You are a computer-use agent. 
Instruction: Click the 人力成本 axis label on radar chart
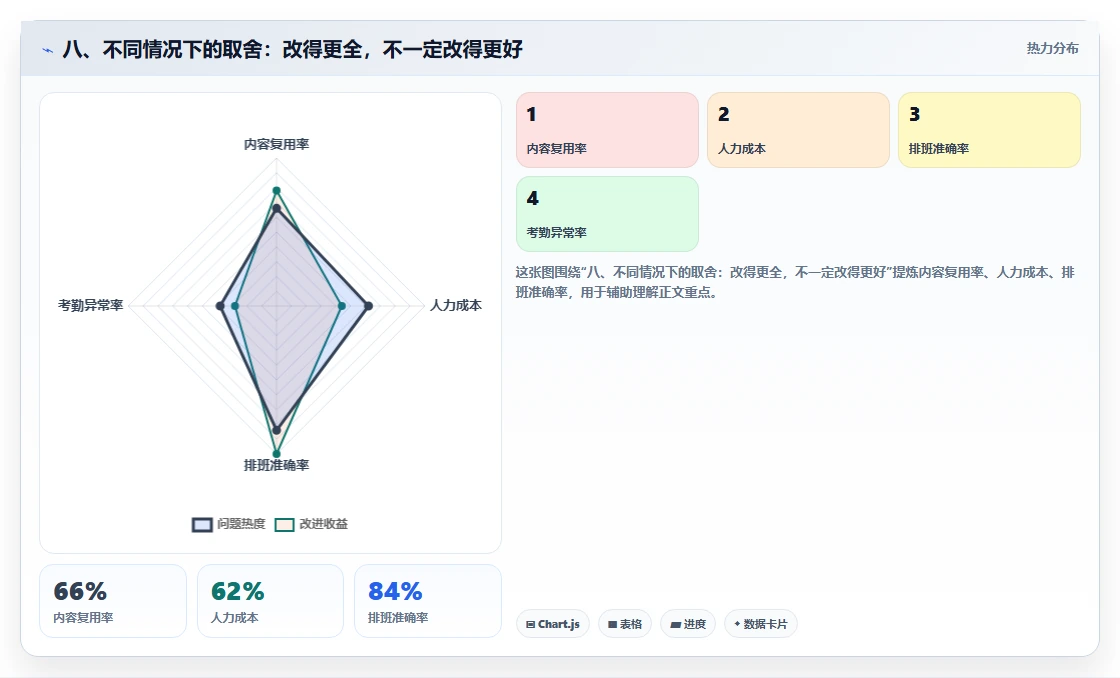click(x=456, y=306)
